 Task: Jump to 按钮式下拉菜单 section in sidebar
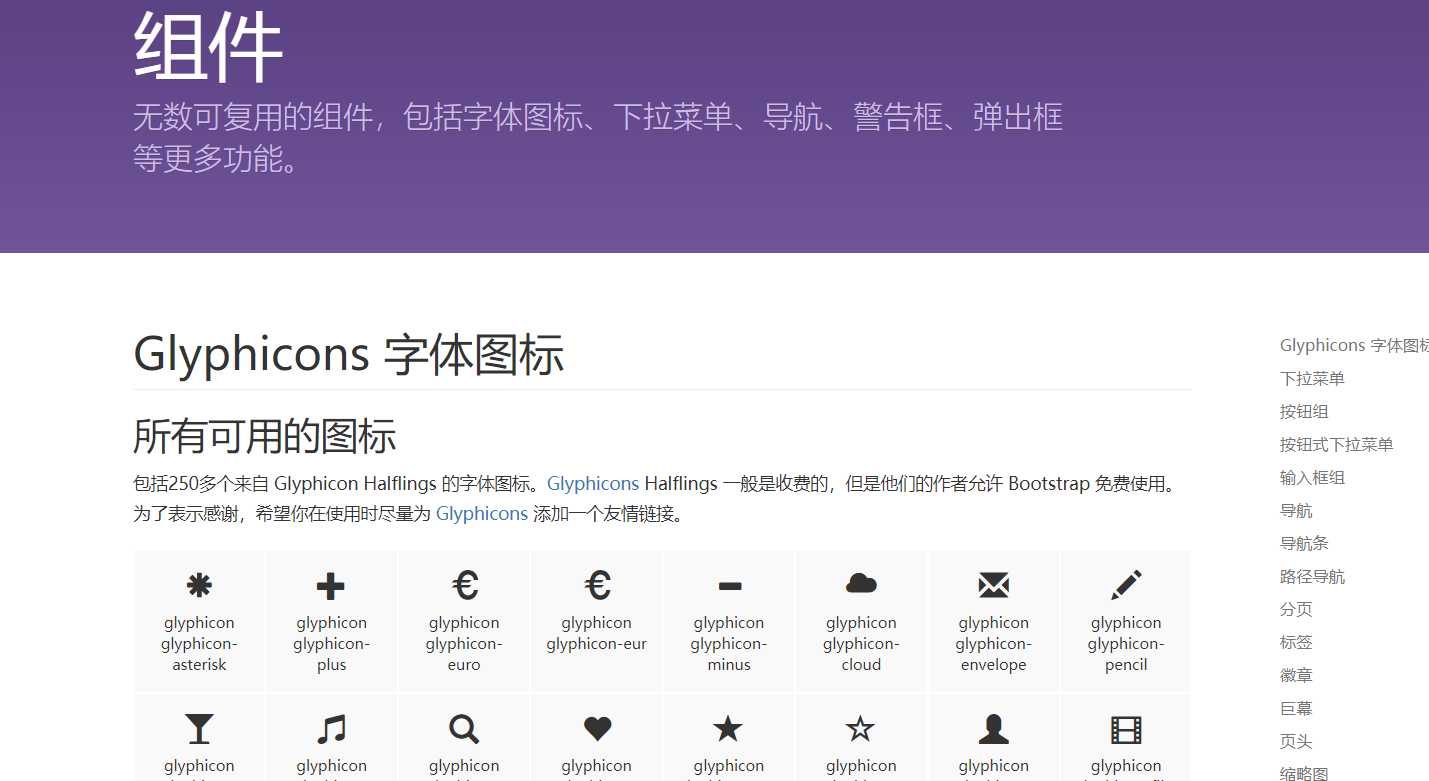tap(1337, 444)
